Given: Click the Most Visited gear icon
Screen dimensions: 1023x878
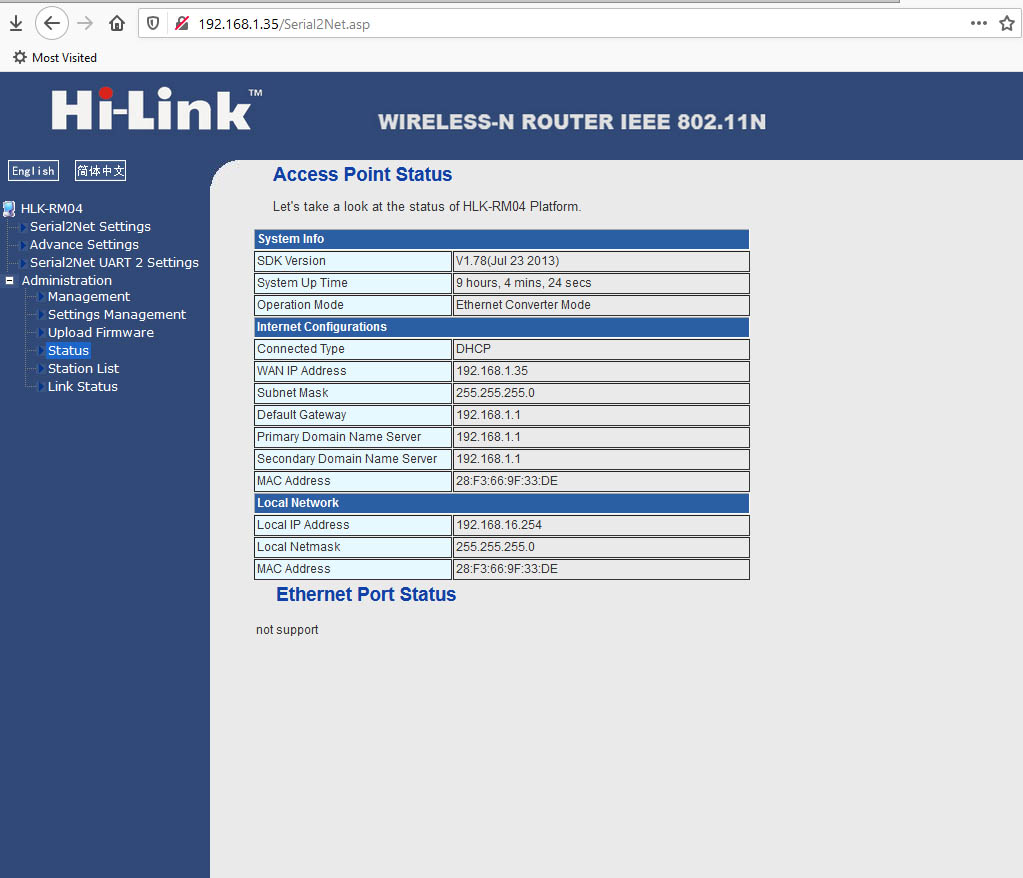Looking at the screenshot, I should coord(20,57).
